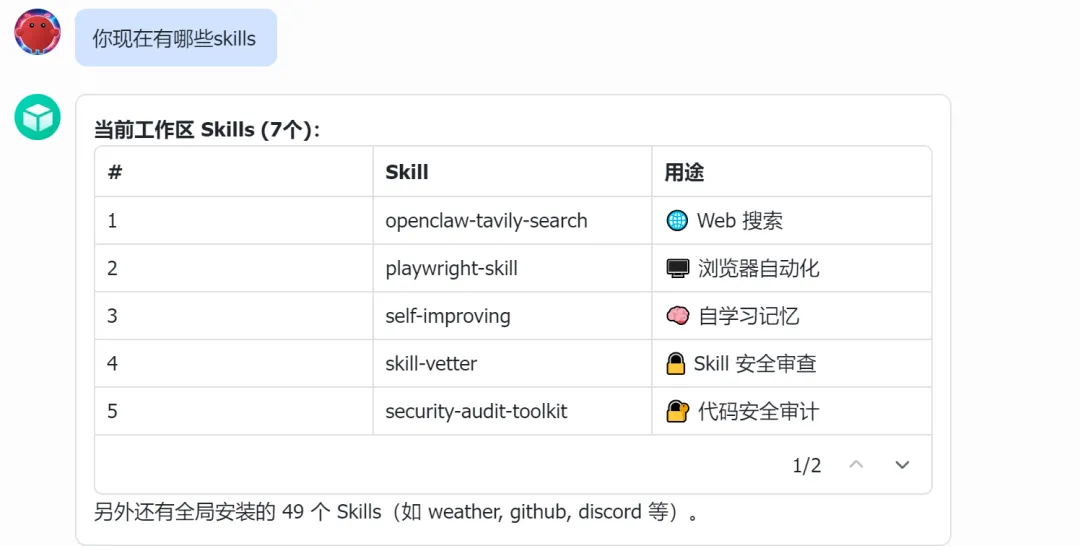Image resolution: width=1080 pixels, height=546 pixels.
Task: Click the globe icon beside Web 搜索
Action: click(x=677, y=221)
